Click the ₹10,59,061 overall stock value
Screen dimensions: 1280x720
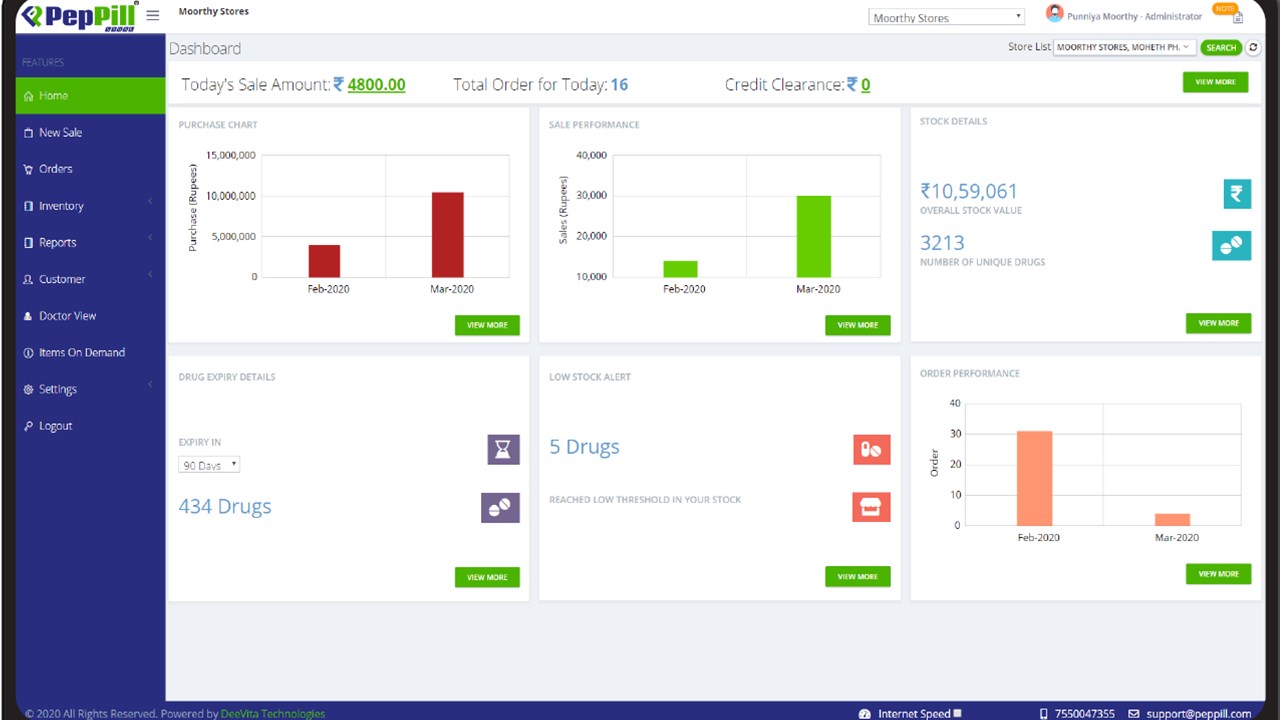click(x=969, y=191)
